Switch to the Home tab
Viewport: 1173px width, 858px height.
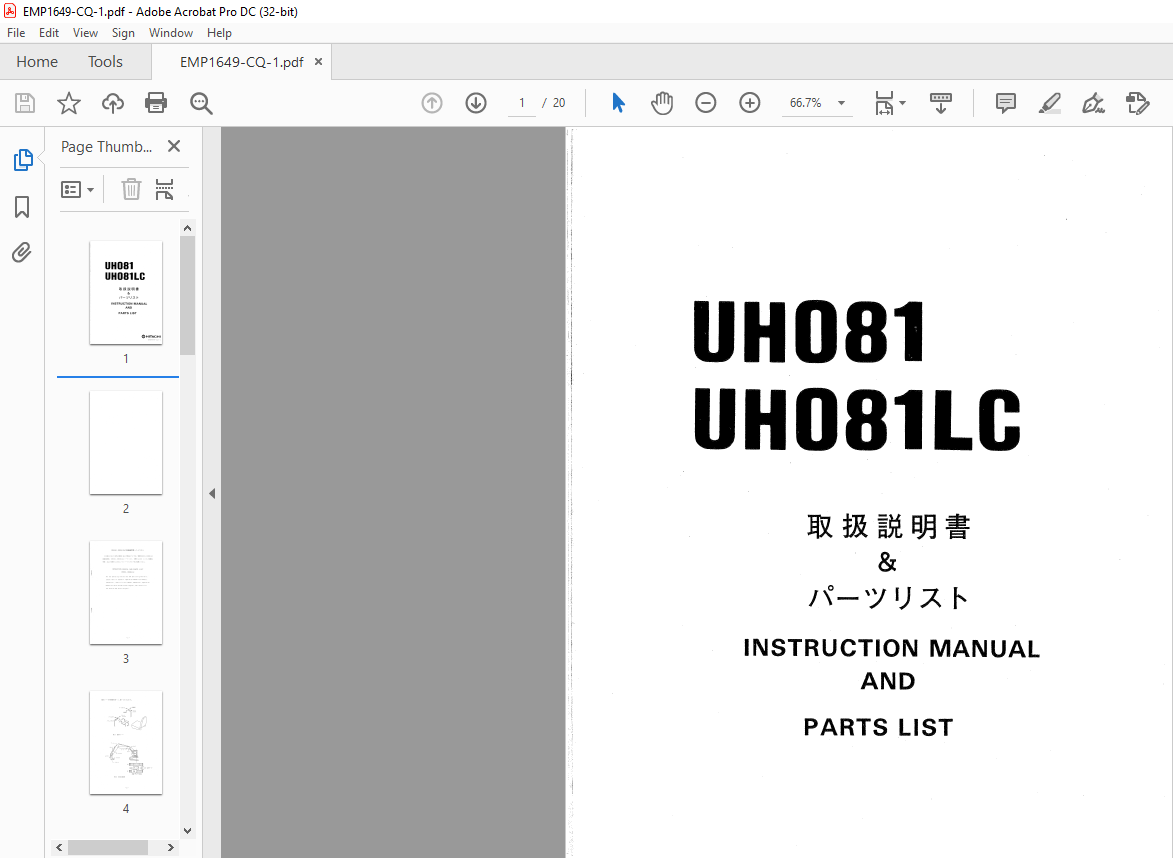click(x=37, y=62)
